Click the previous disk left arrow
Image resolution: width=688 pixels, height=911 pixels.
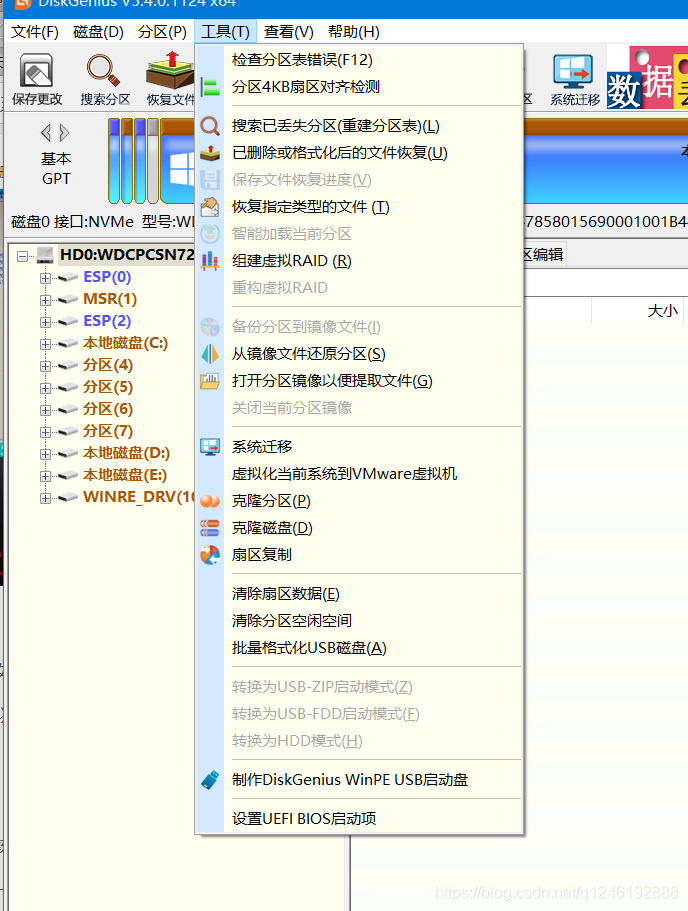pyautogui.click(x=46, y=133)
